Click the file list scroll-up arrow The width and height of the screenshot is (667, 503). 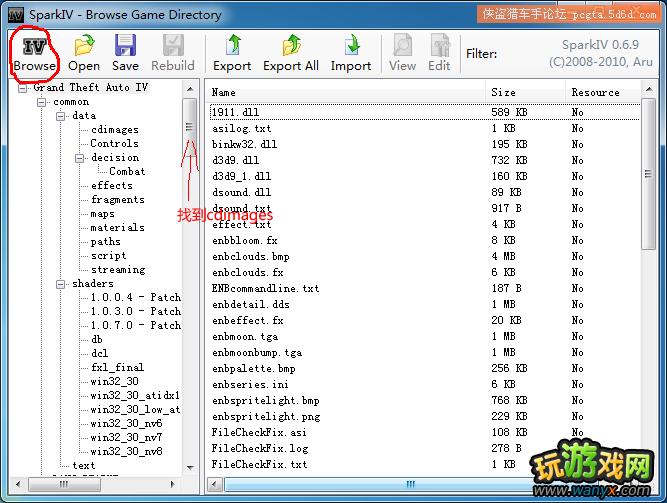pyautogui.click(x=649, y=89)
